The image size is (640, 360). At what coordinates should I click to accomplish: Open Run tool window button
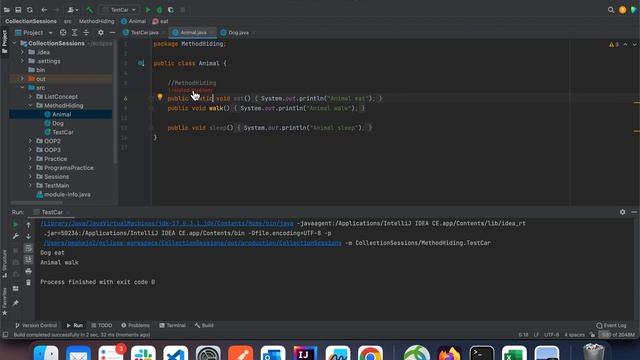tap(75, 326)
